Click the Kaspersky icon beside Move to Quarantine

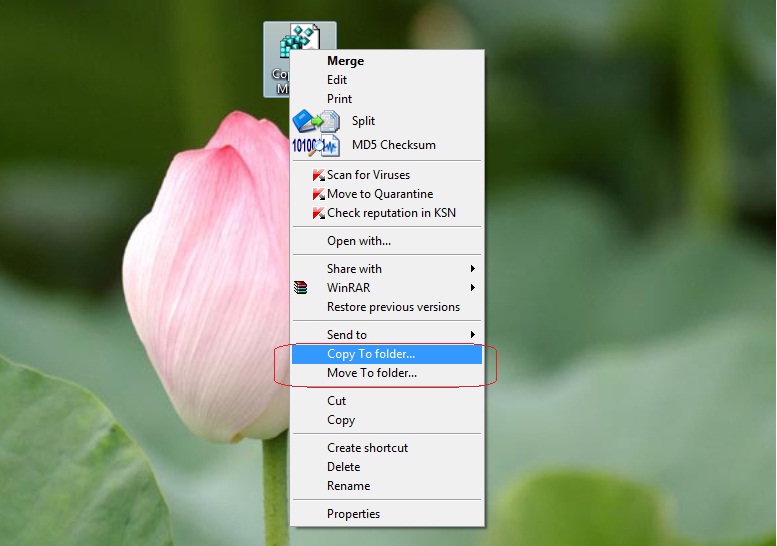pos(318,195)
